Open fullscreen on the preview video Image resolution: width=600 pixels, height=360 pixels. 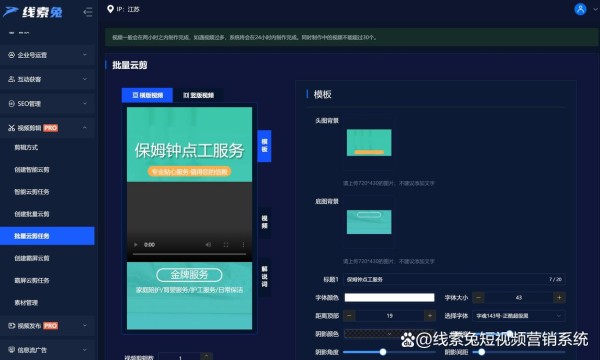tap(226, 244)
